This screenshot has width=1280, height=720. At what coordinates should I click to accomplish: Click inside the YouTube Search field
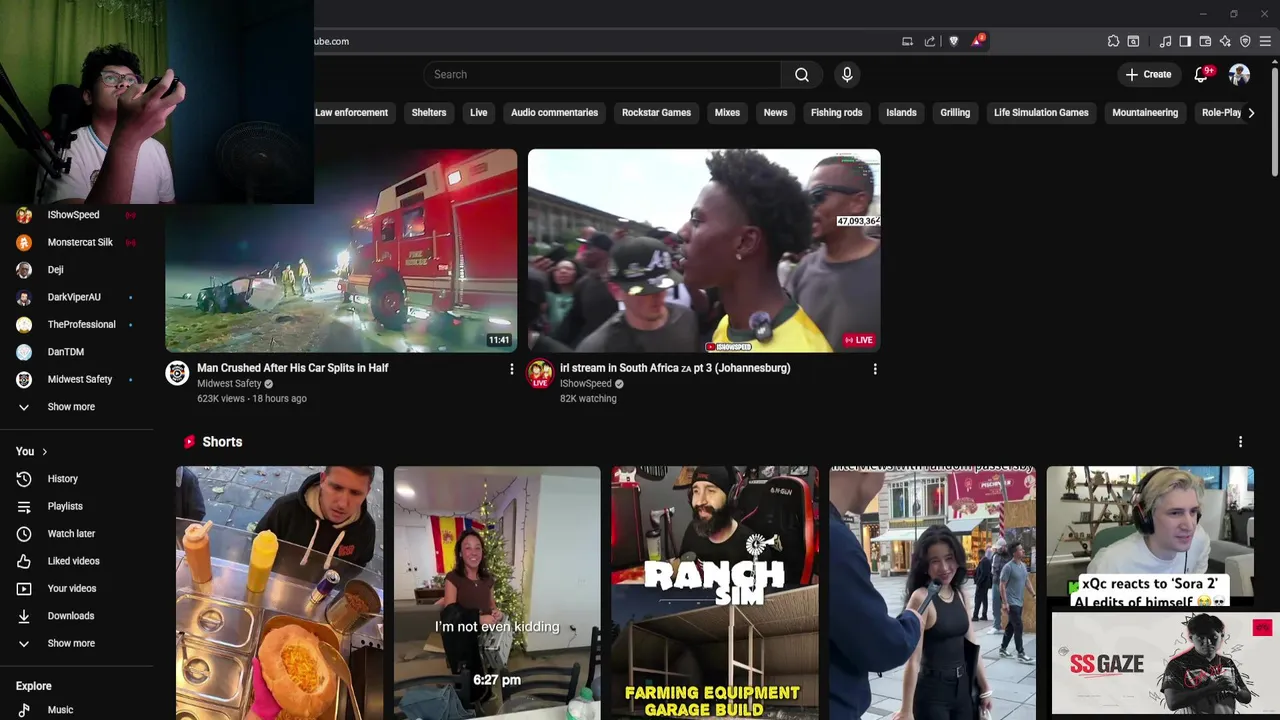(x=602, y=74)
